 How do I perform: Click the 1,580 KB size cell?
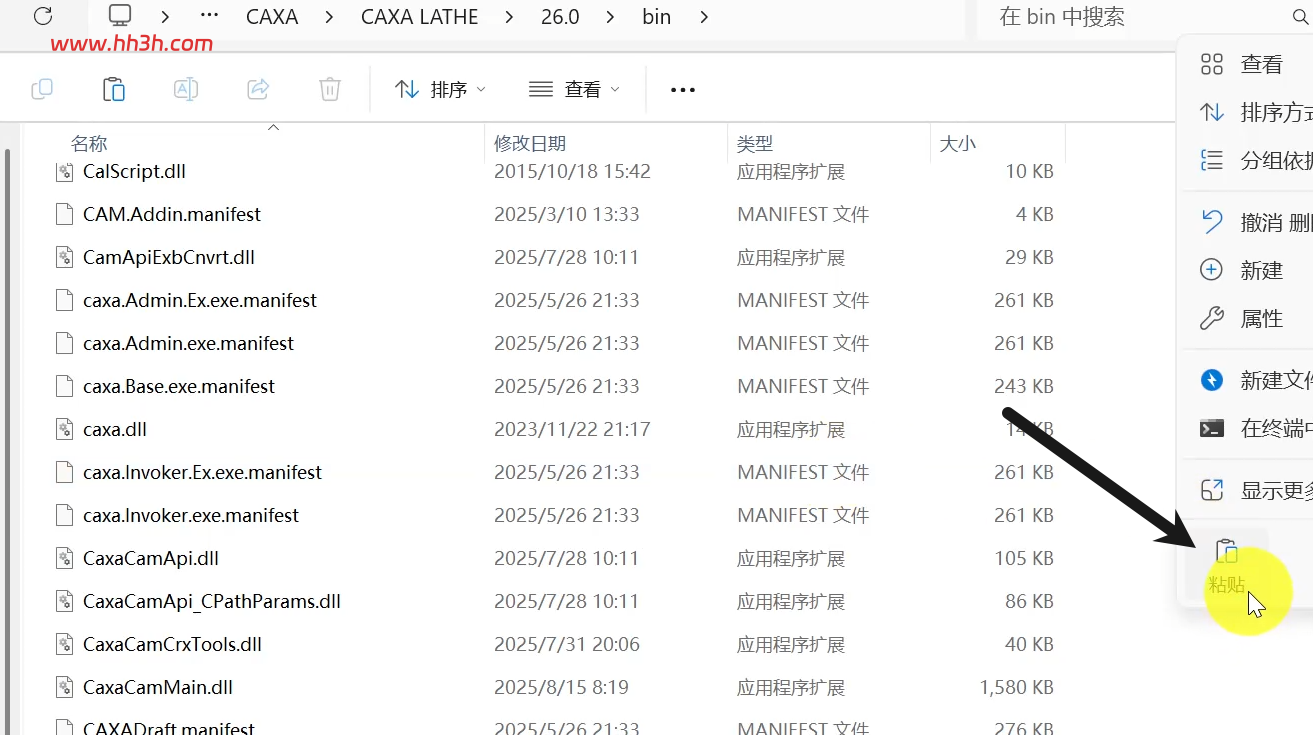pyautogui.click(x=1017, y=687)
